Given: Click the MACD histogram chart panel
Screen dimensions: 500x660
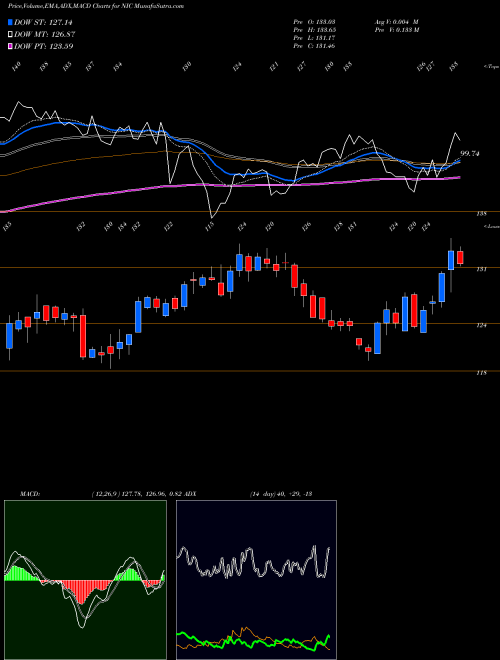Looking at the screenshot, I should (85, 580).
